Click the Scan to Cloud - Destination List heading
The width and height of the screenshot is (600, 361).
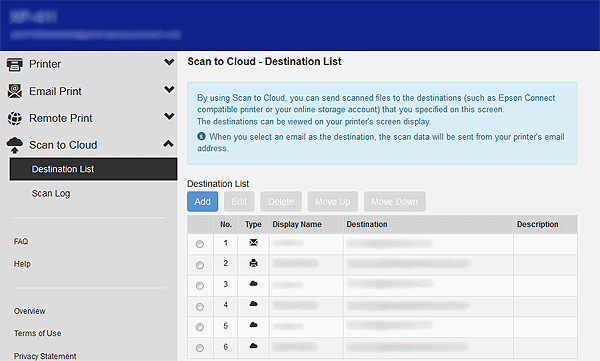[264, 62]
